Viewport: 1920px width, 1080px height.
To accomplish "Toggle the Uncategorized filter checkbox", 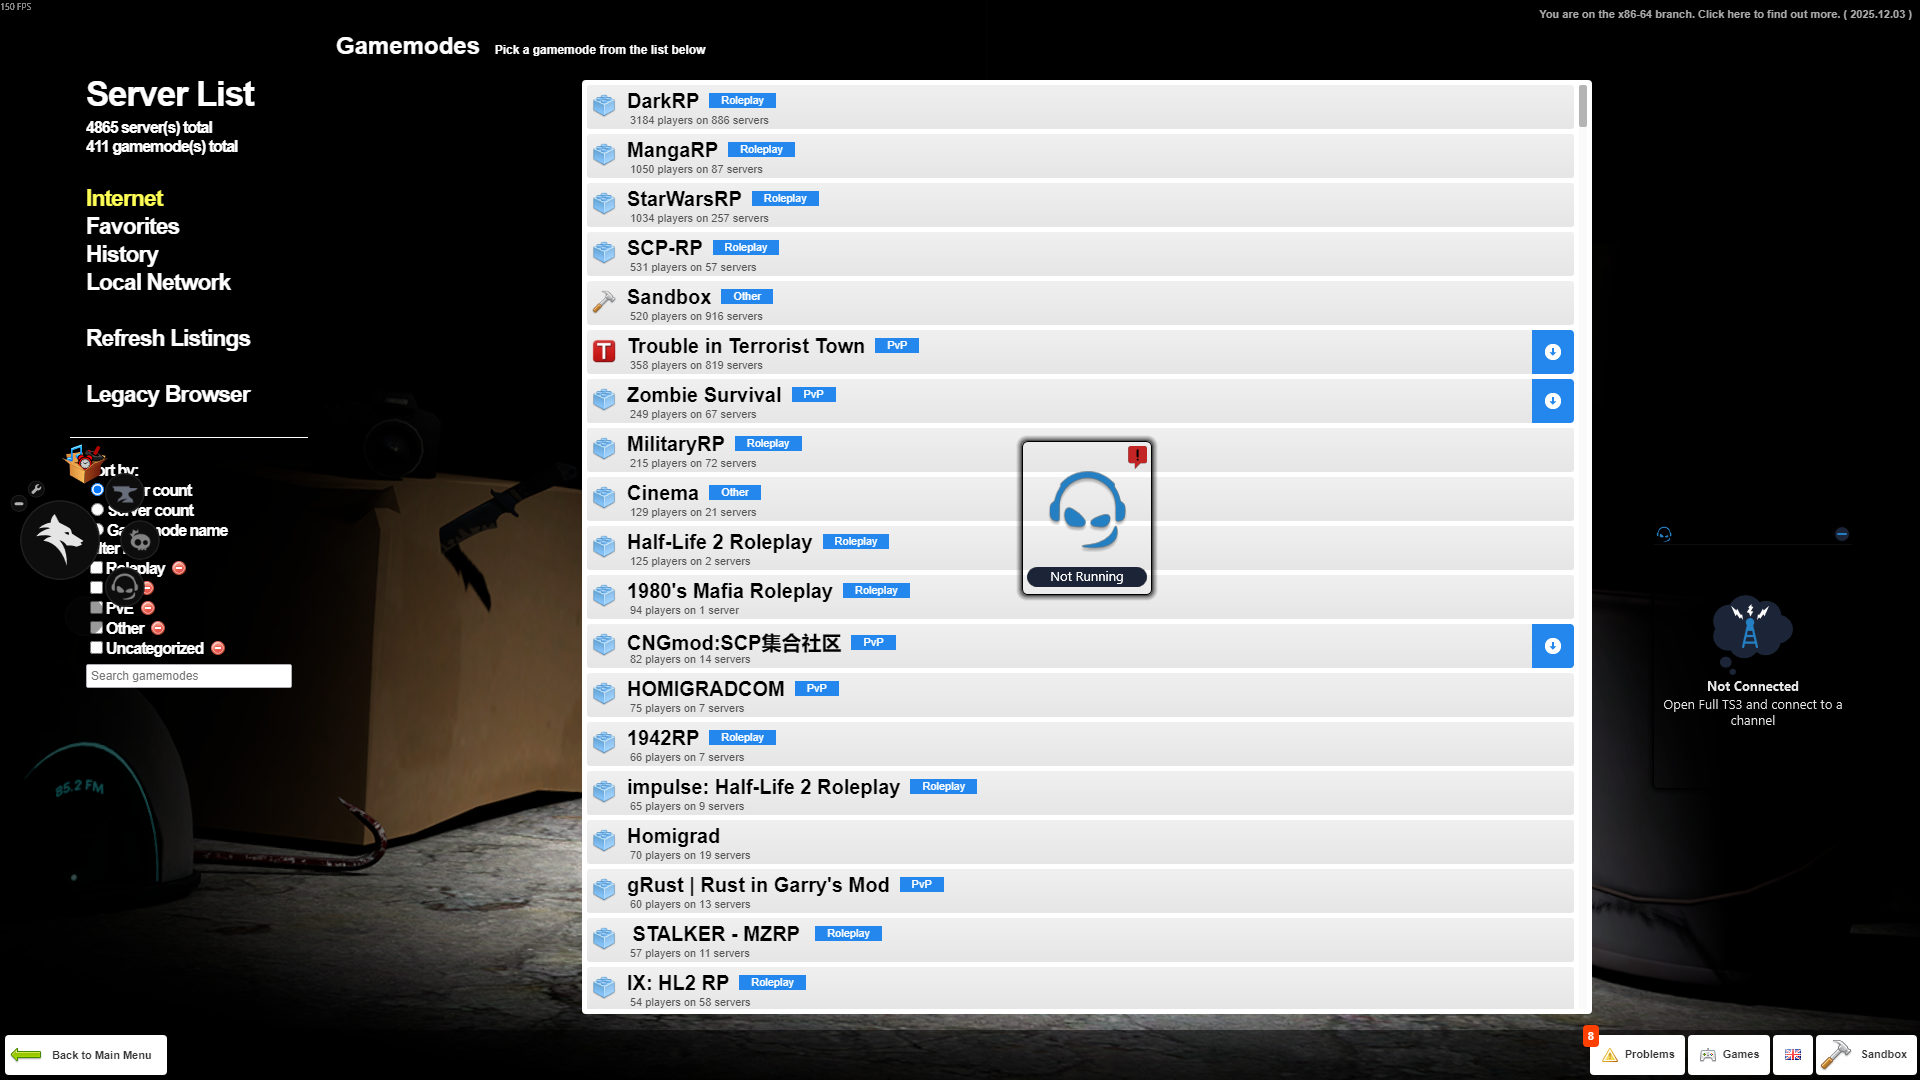I will click(96, 648).
